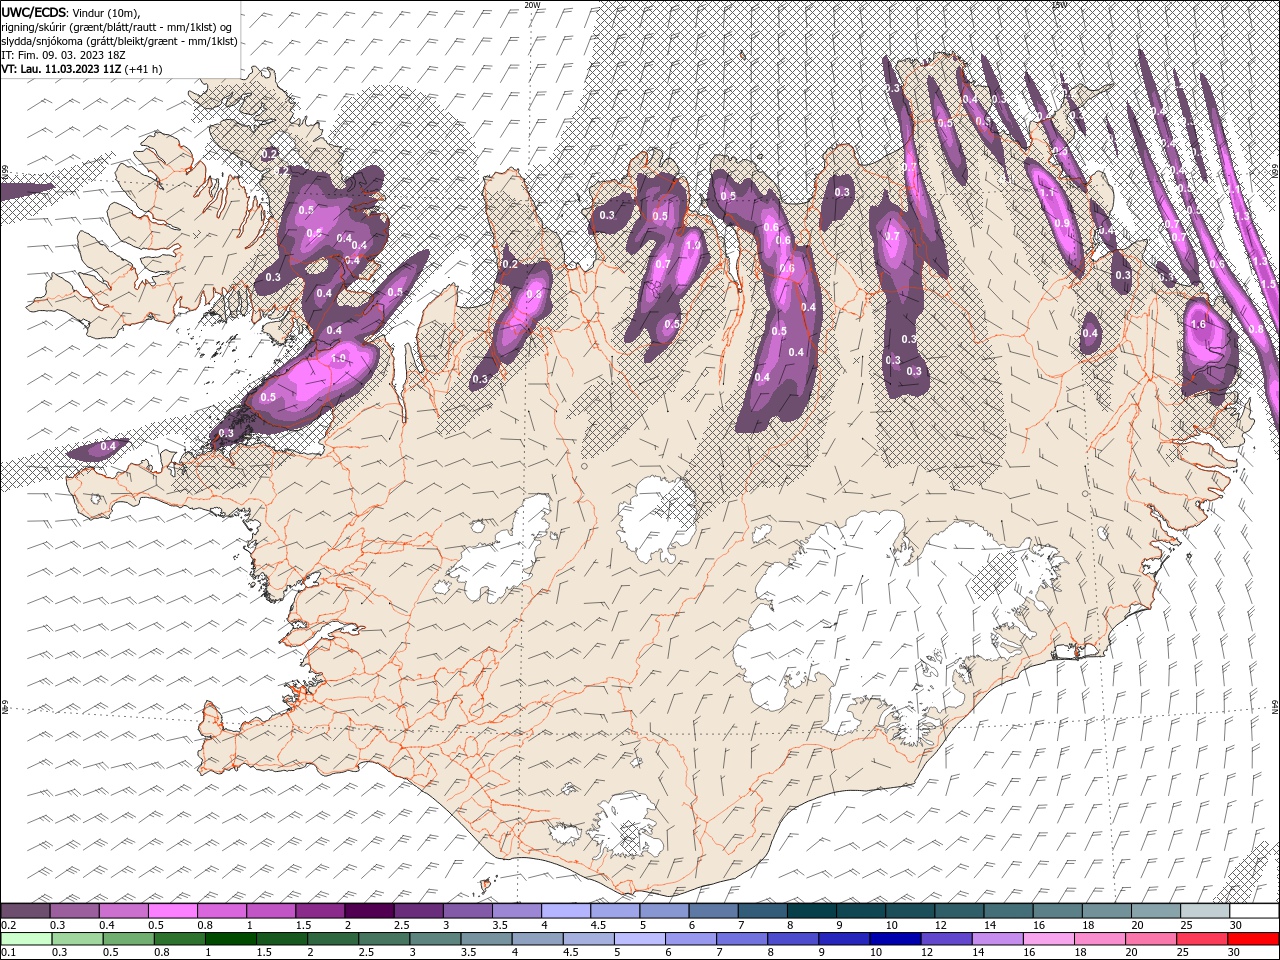Pick the deep navy blue swatch in lower legend

click(x=894, y=939)
